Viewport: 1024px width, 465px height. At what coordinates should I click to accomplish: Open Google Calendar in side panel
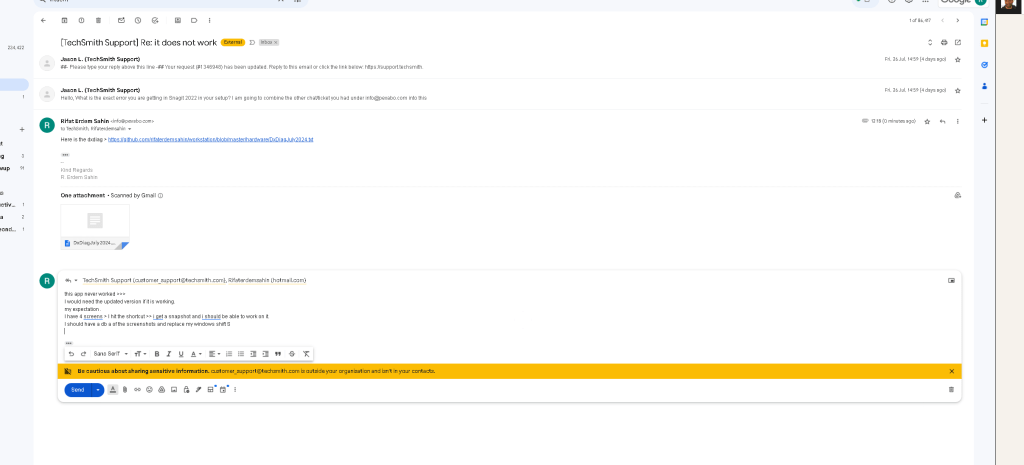(984, 22)
